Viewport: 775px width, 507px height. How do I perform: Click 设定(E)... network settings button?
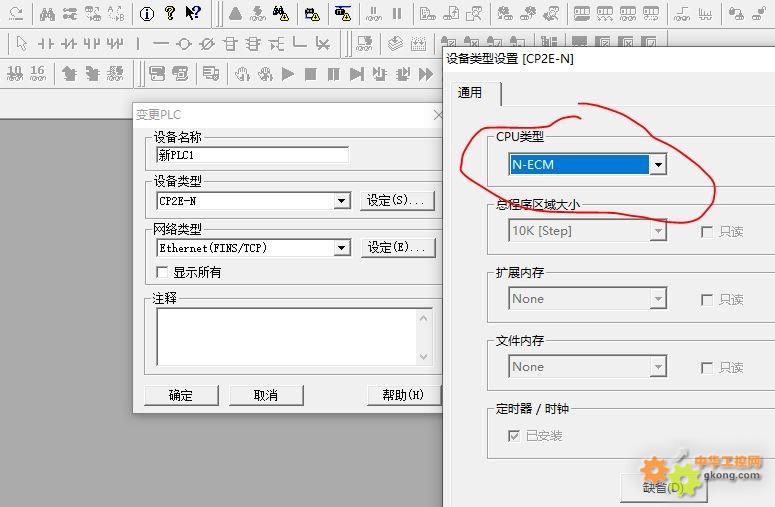(x=397, y=248)
